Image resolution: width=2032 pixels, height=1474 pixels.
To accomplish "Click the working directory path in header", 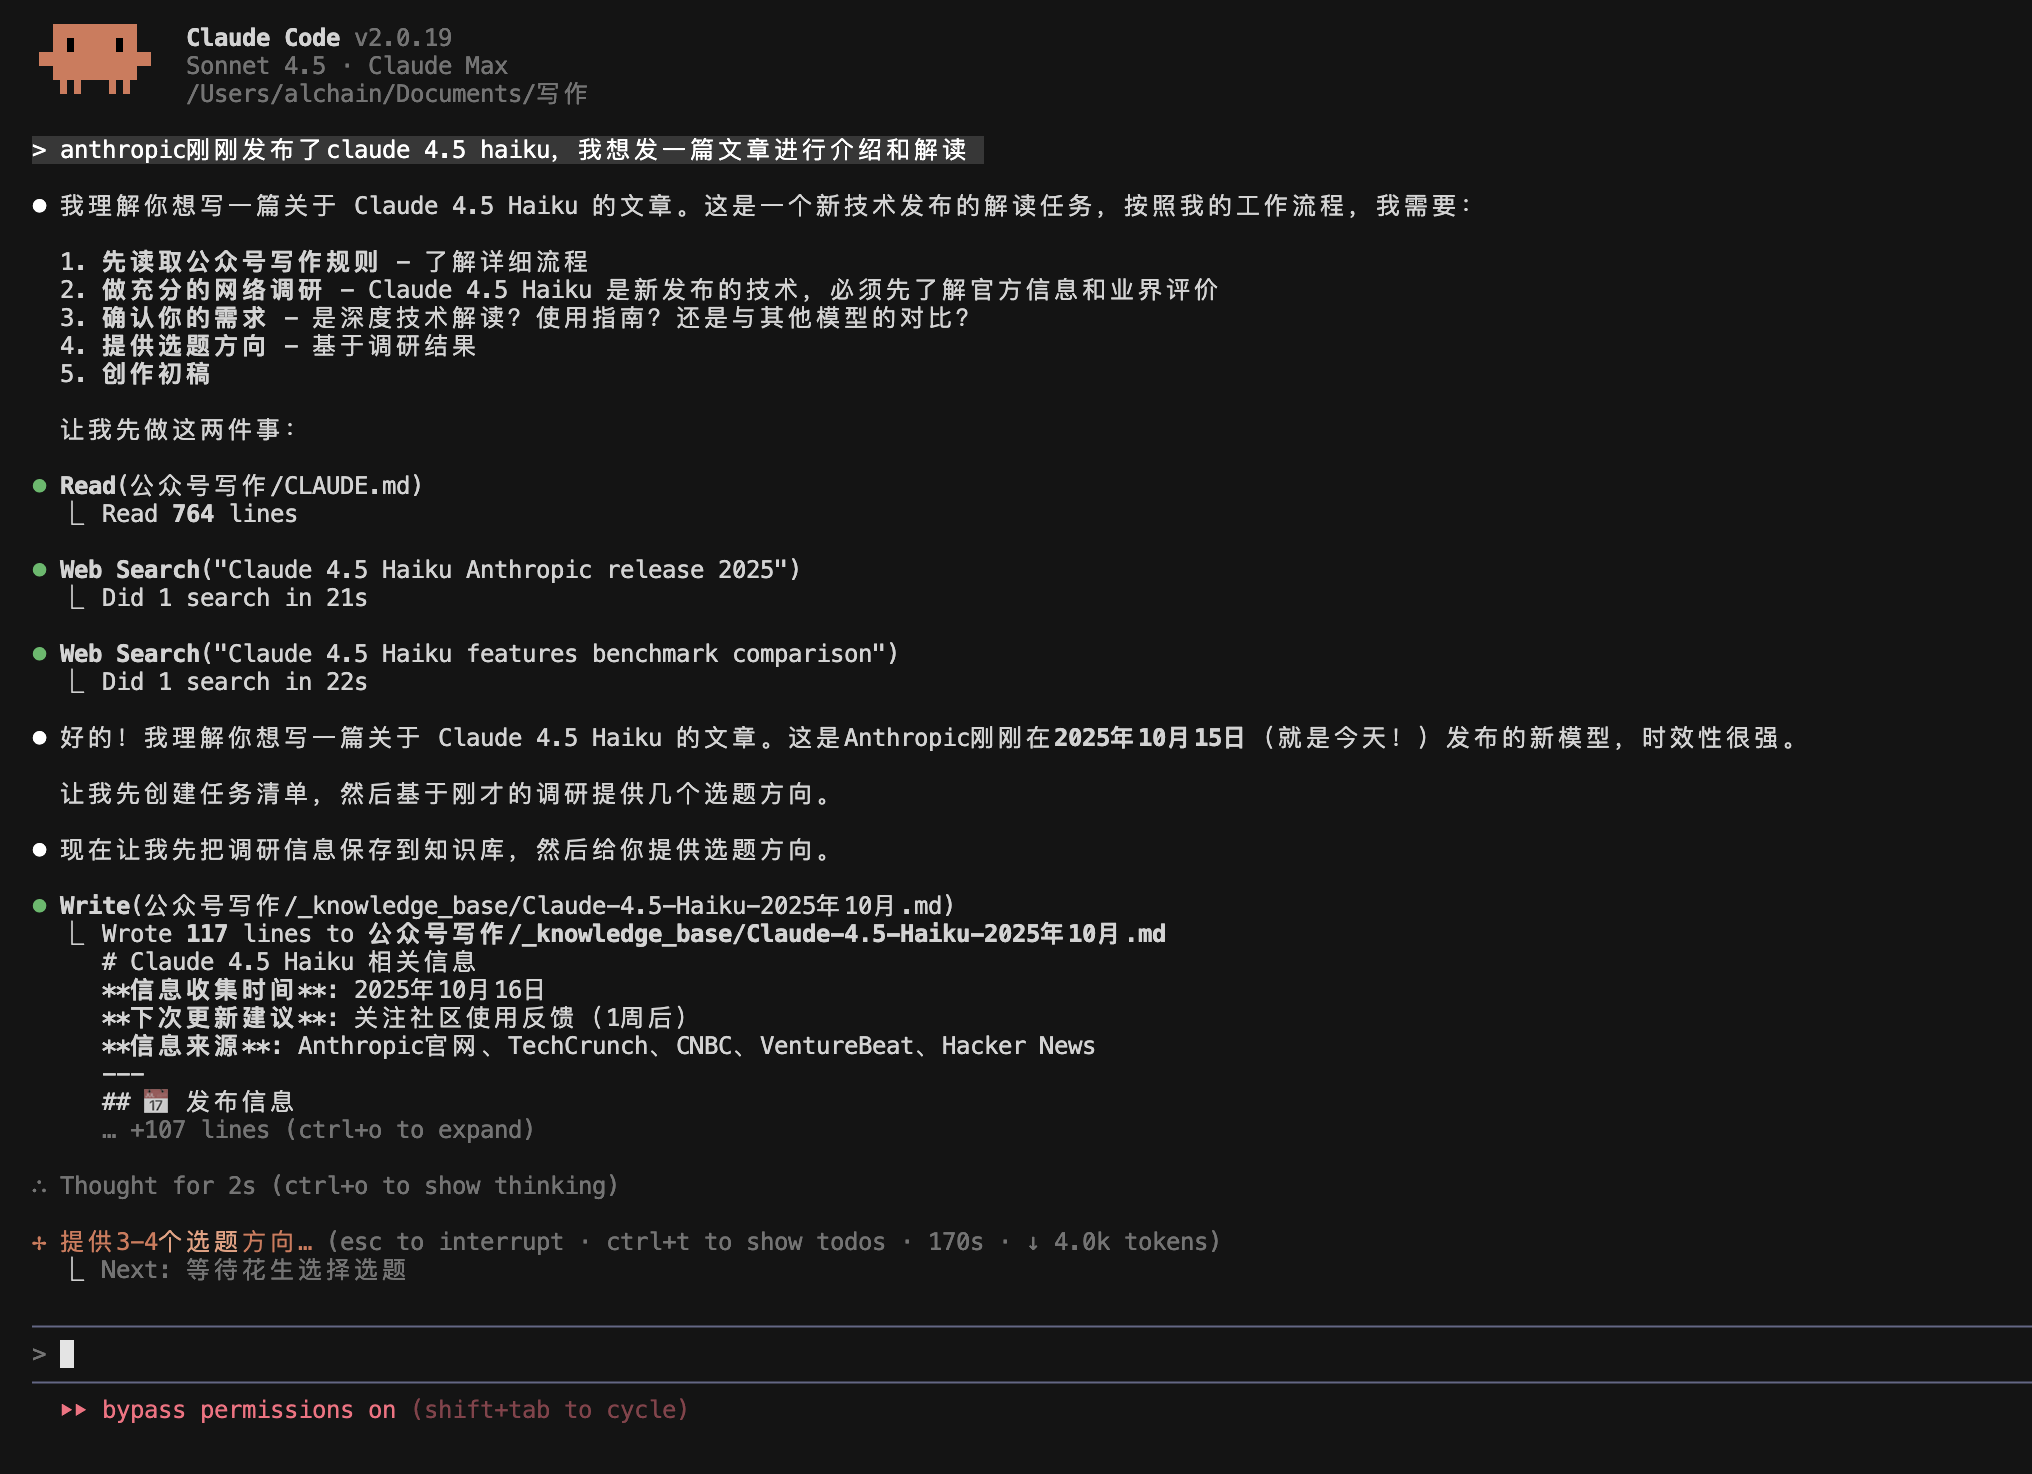I will 387,94.
